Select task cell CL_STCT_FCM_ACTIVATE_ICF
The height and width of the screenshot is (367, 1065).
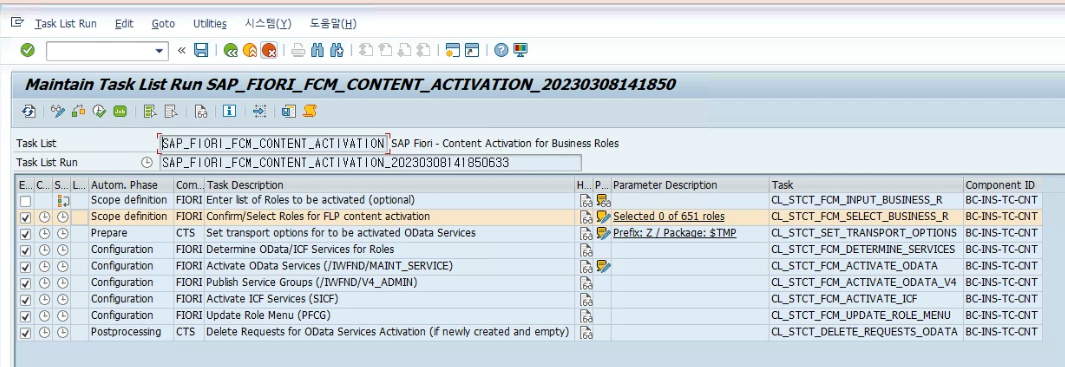coord(866,299)
